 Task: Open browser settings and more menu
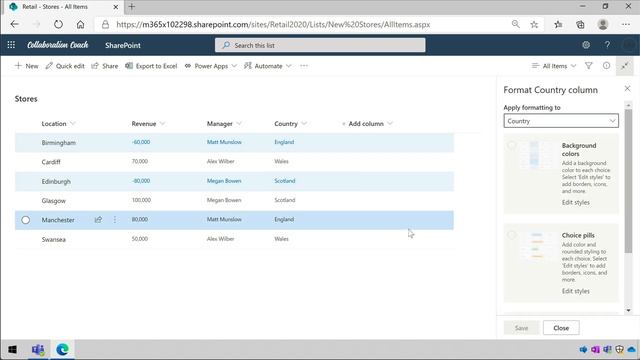tap(626, 24)
